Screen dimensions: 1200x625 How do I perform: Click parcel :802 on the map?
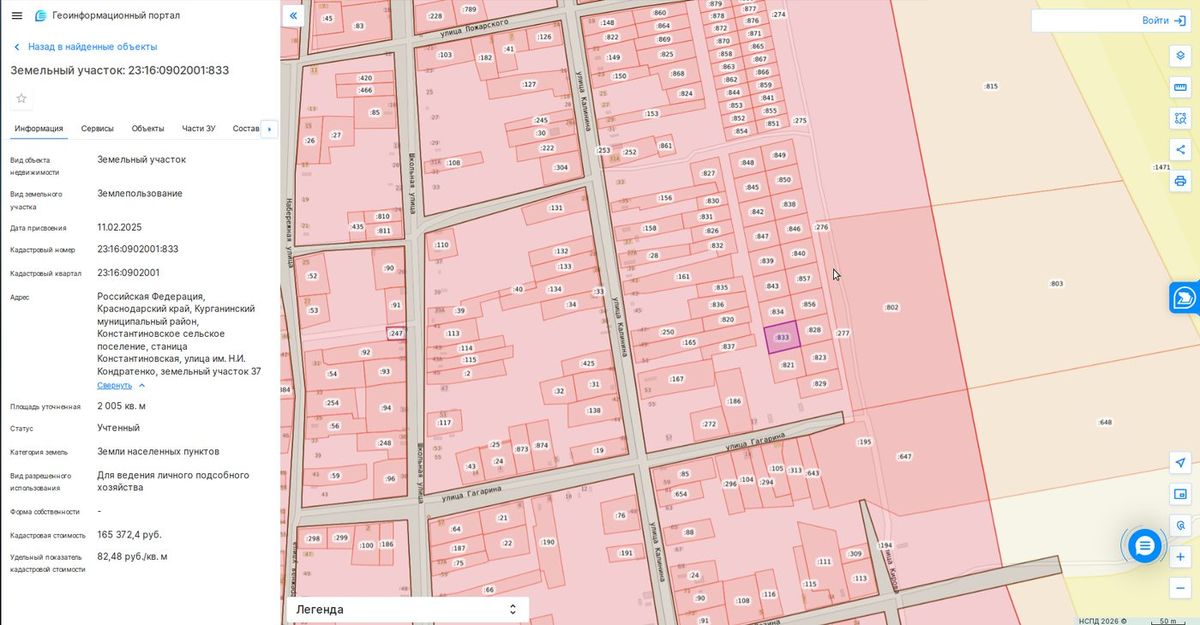[892, 307]
